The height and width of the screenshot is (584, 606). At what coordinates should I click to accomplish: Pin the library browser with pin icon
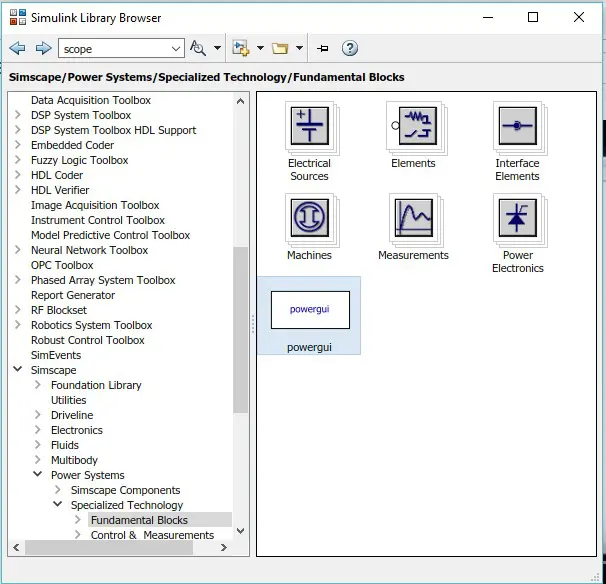point(323,48)
